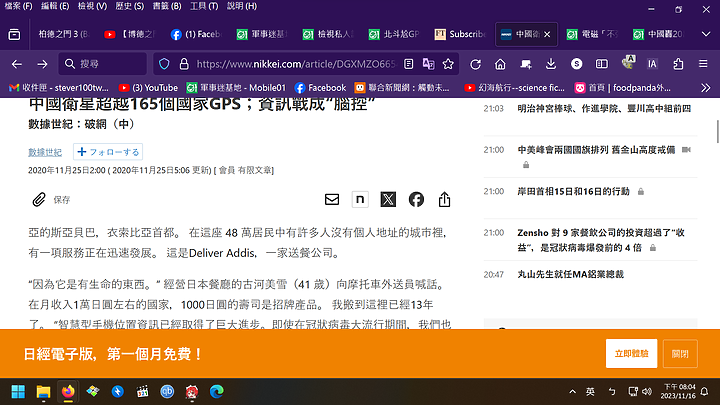The image size is (720, 405).
Task: Switch to the 柏德之門 3 tab
Action: point(63,34)
